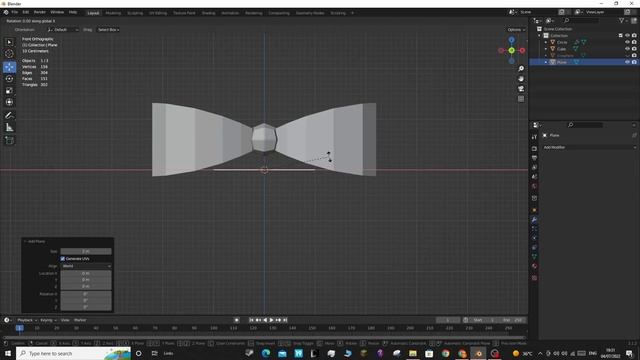
Task: Toggle timeline auto keying record button
Action: pyautogui.click(x=236, y=320)
